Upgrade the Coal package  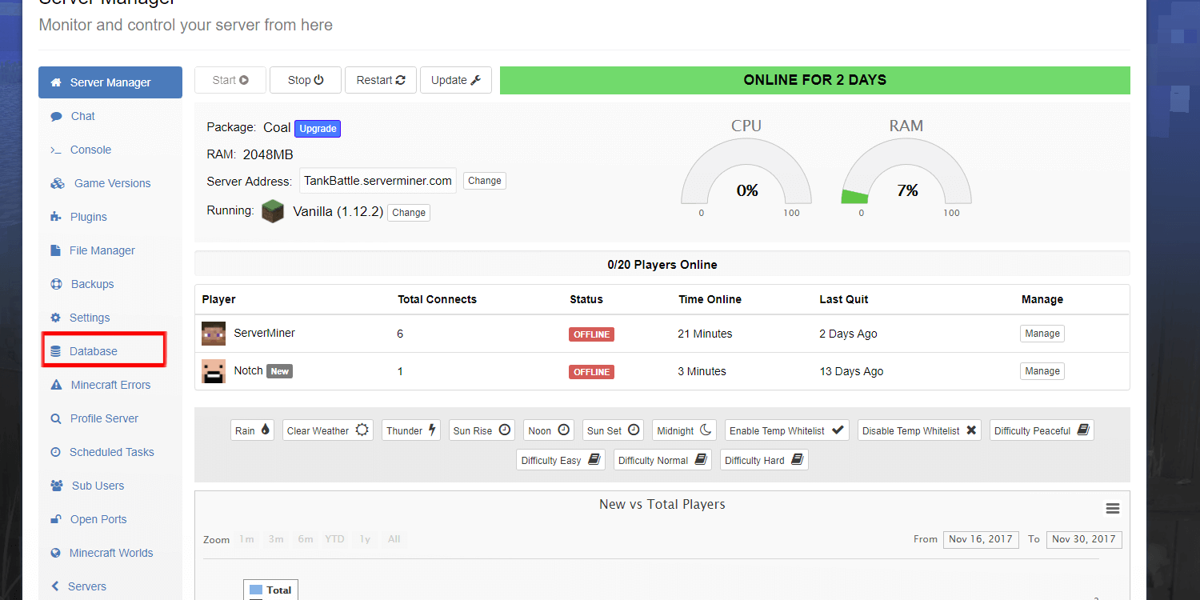[318, 128]
